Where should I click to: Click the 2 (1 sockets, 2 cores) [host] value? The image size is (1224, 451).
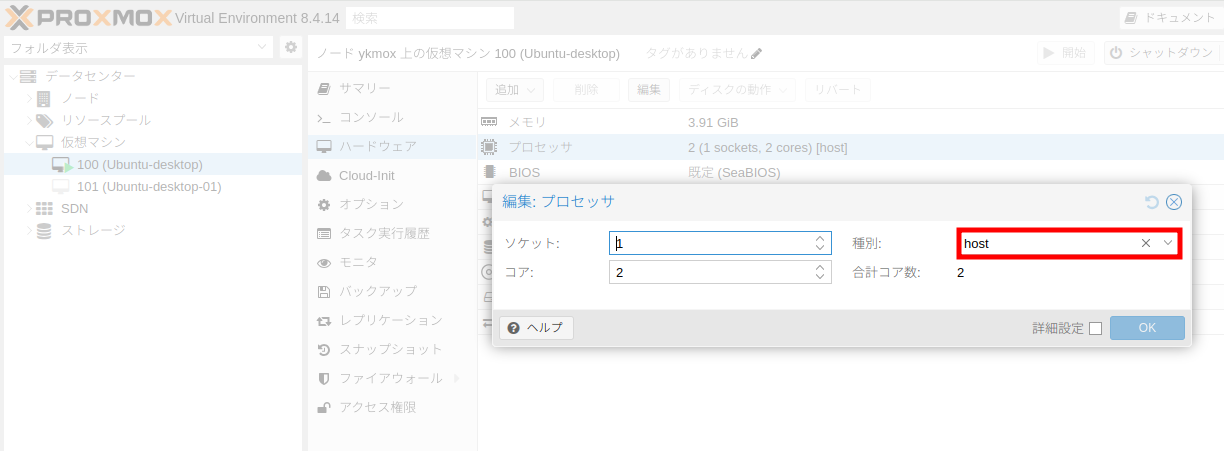coord(768,147)
